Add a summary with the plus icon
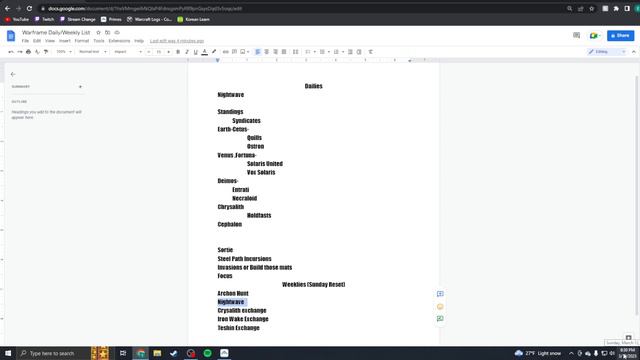 pos(80,87)
